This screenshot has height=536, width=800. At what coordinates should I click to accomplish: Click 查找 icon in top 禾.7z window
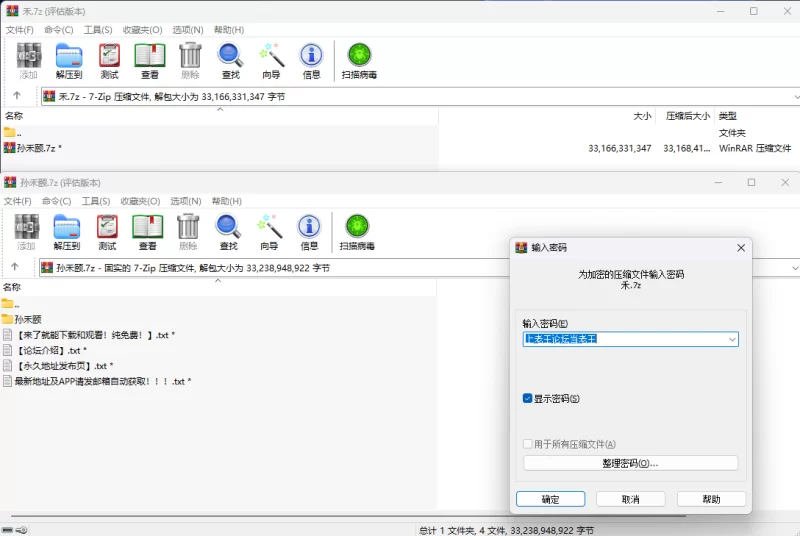[x=231, y=61]
